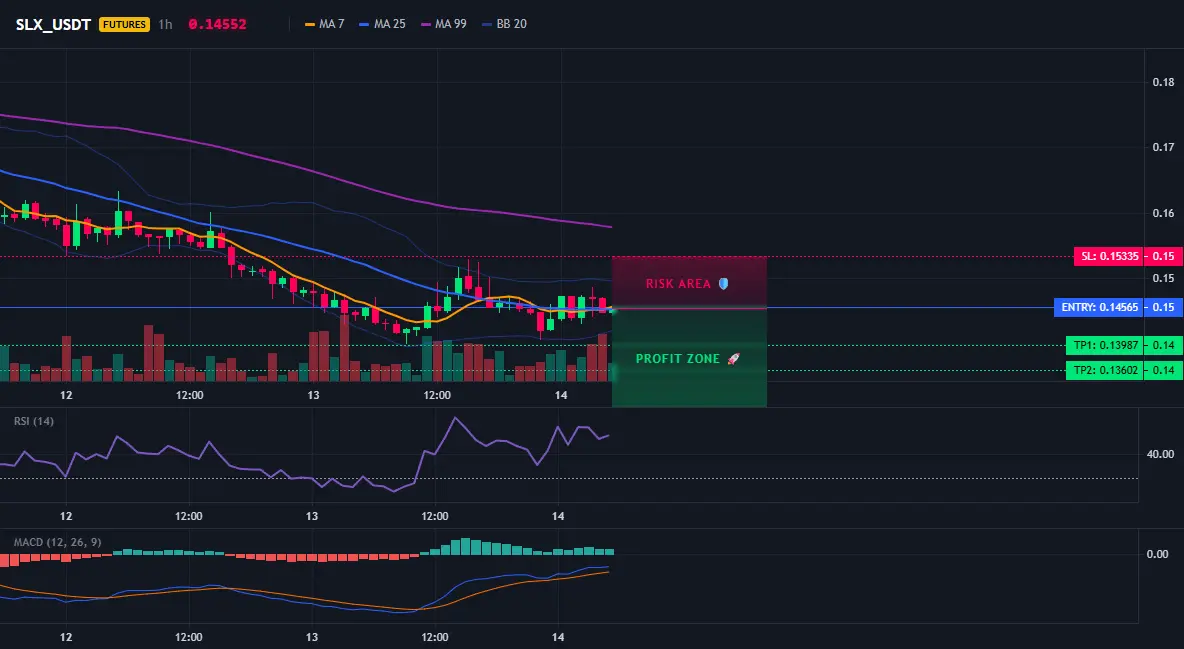1184x649 pixels.
Task: Click the yellow FUTURES badge
Action: coord(125,24)
